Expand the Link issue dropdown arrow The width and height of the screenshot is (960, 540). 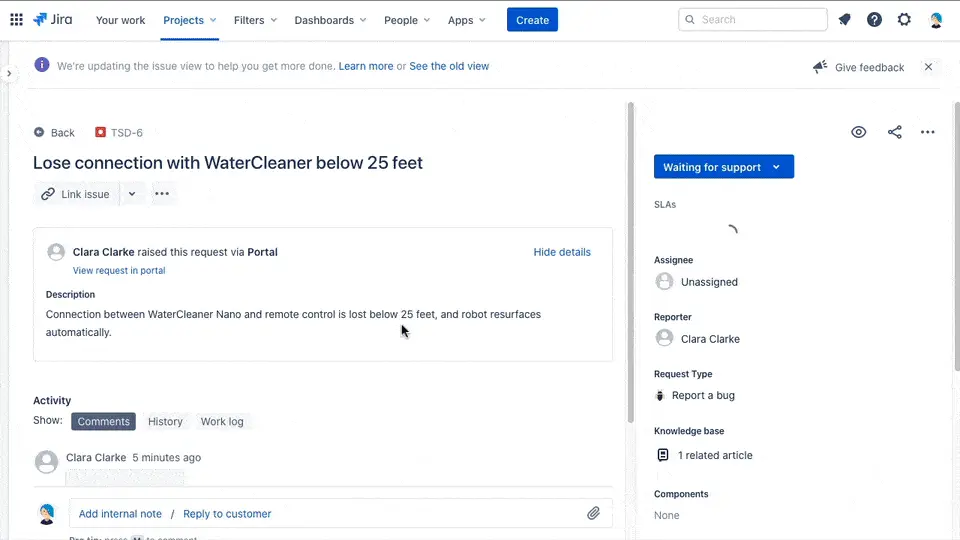[132, 194]
